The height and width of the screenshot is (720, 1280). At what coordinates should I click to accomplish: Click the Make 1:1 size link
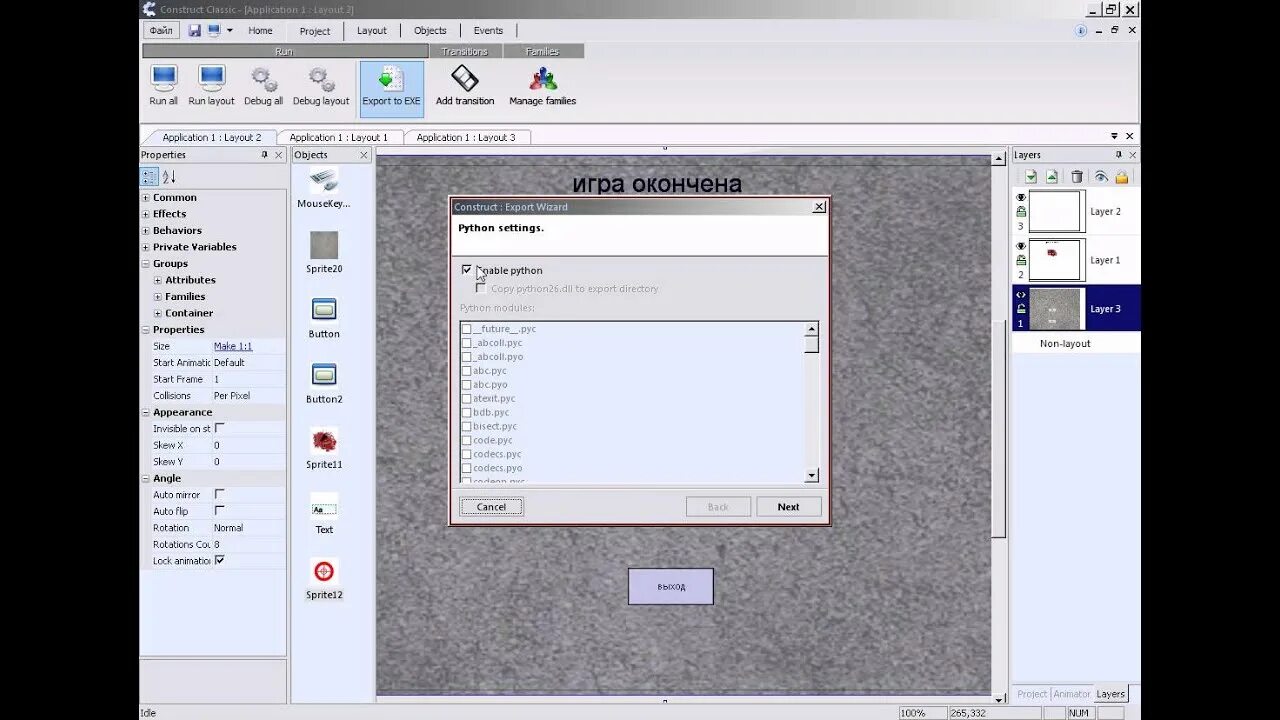(233, 346)
